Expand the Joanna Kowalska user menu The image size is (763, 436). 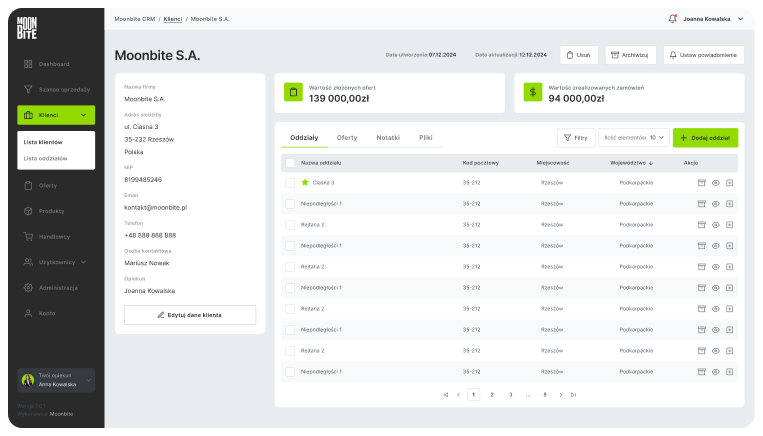point(740,19)
